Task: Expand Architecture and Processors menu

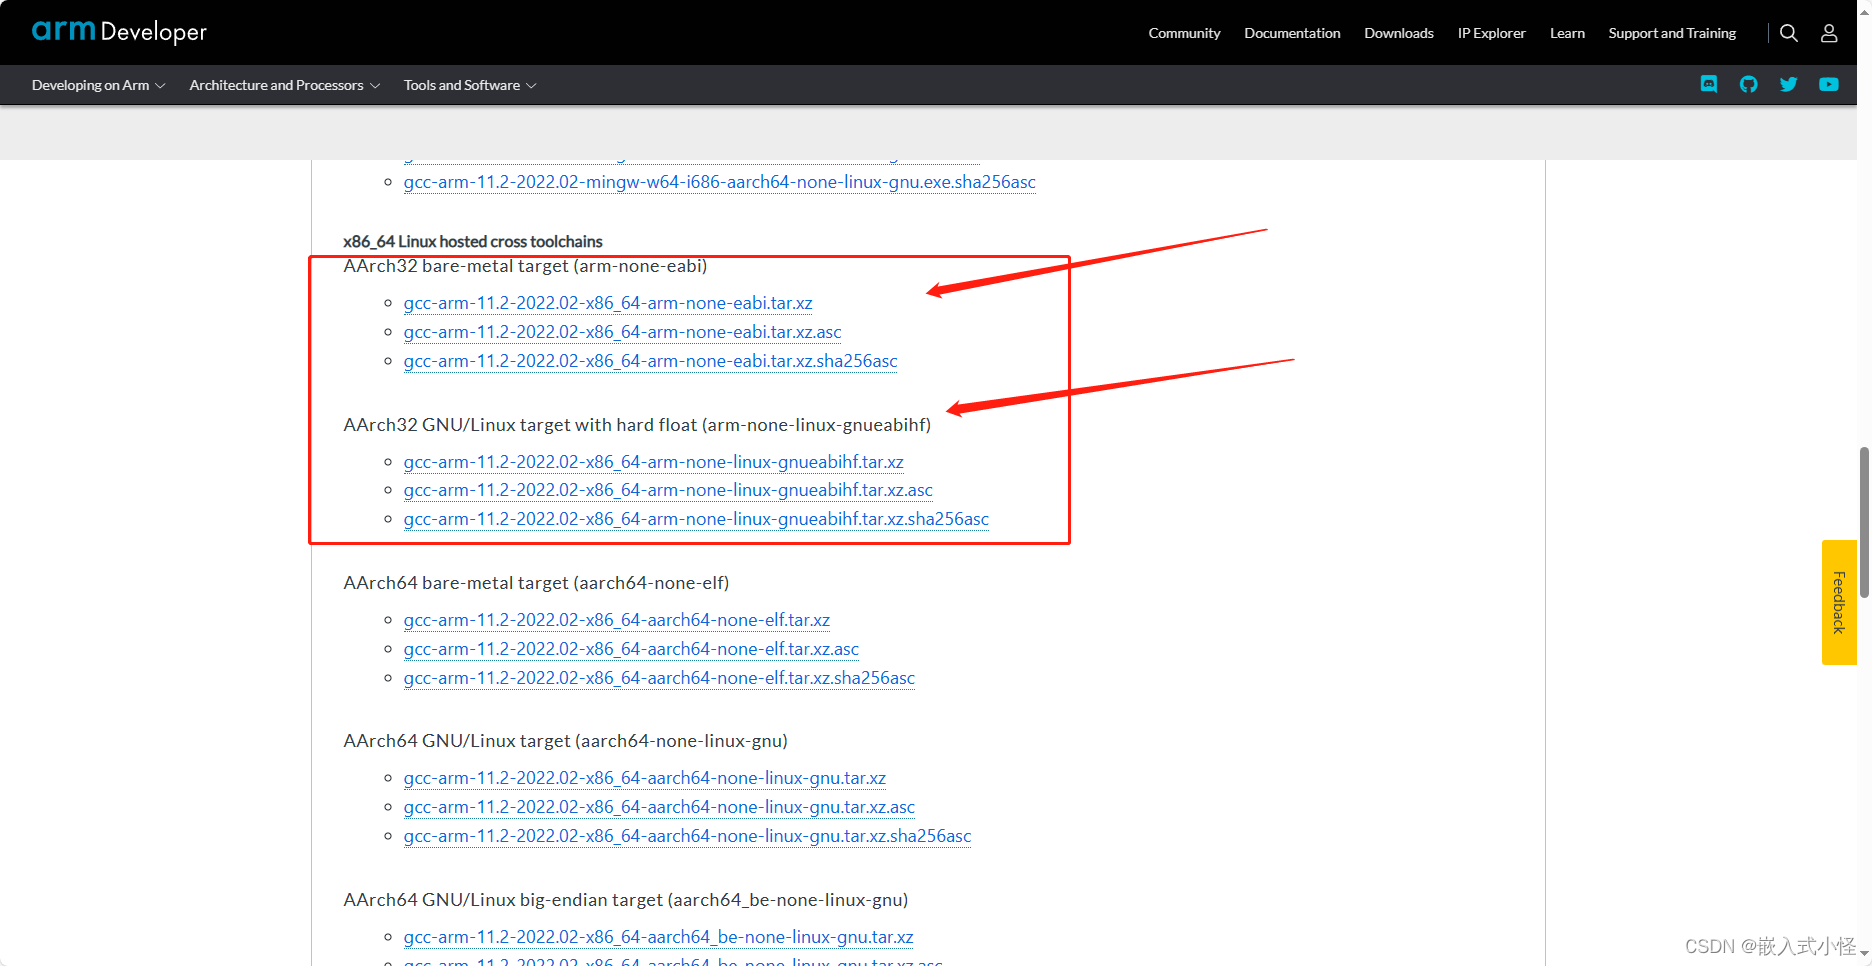Action: click(285, 85)
